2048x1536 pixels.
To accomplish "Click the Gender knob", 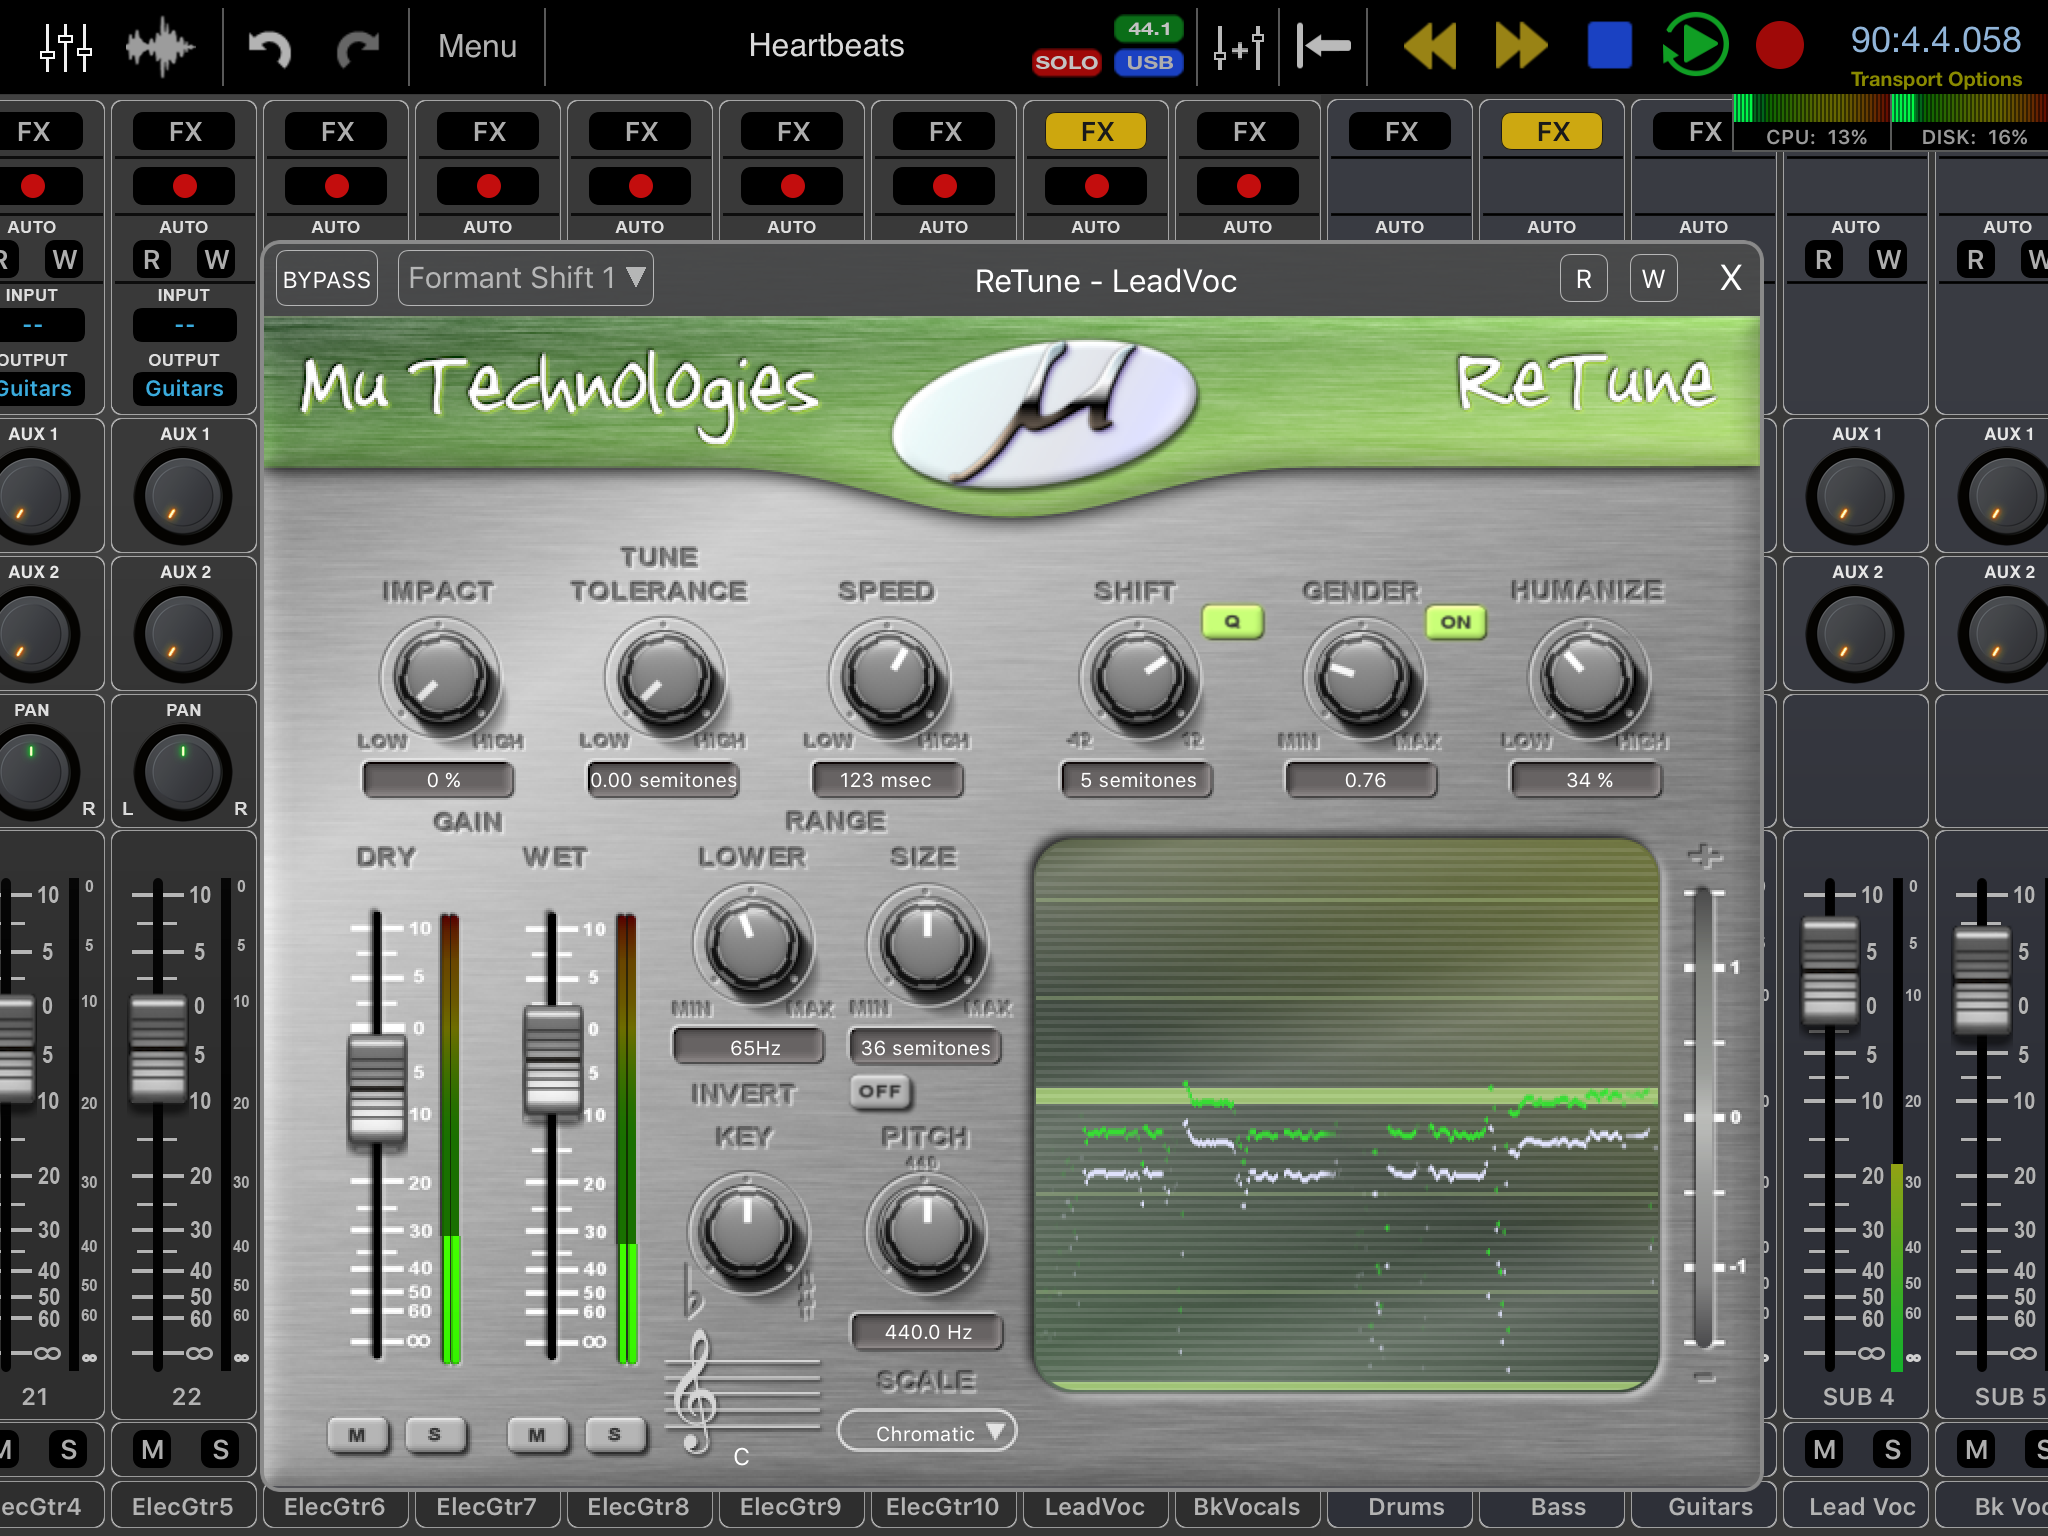I will tap(1362, 678).
